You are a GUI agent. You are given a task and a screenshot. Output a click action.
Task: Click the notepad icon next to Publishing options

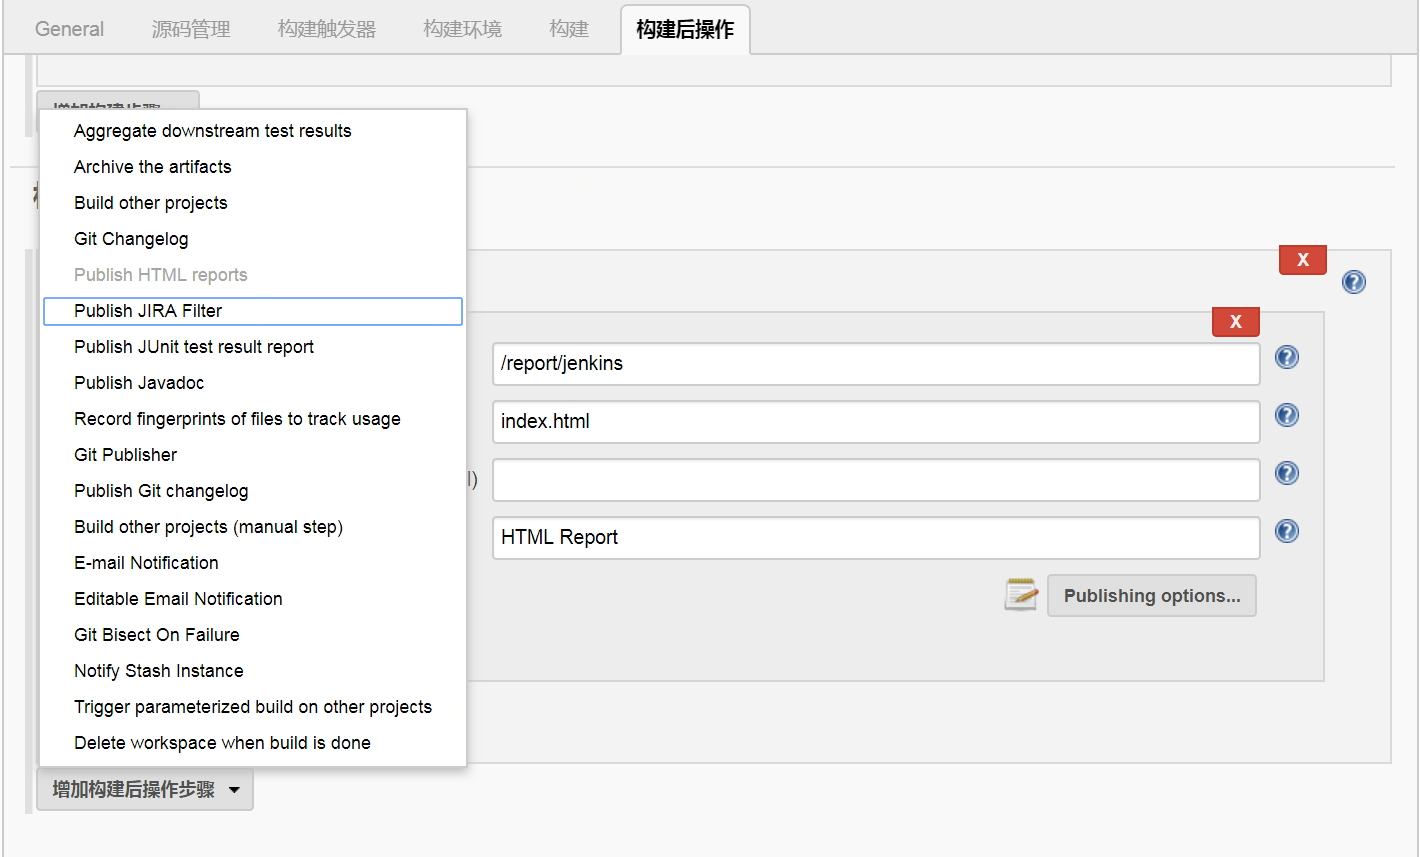pyautogui.click(x=1021, y=594)
